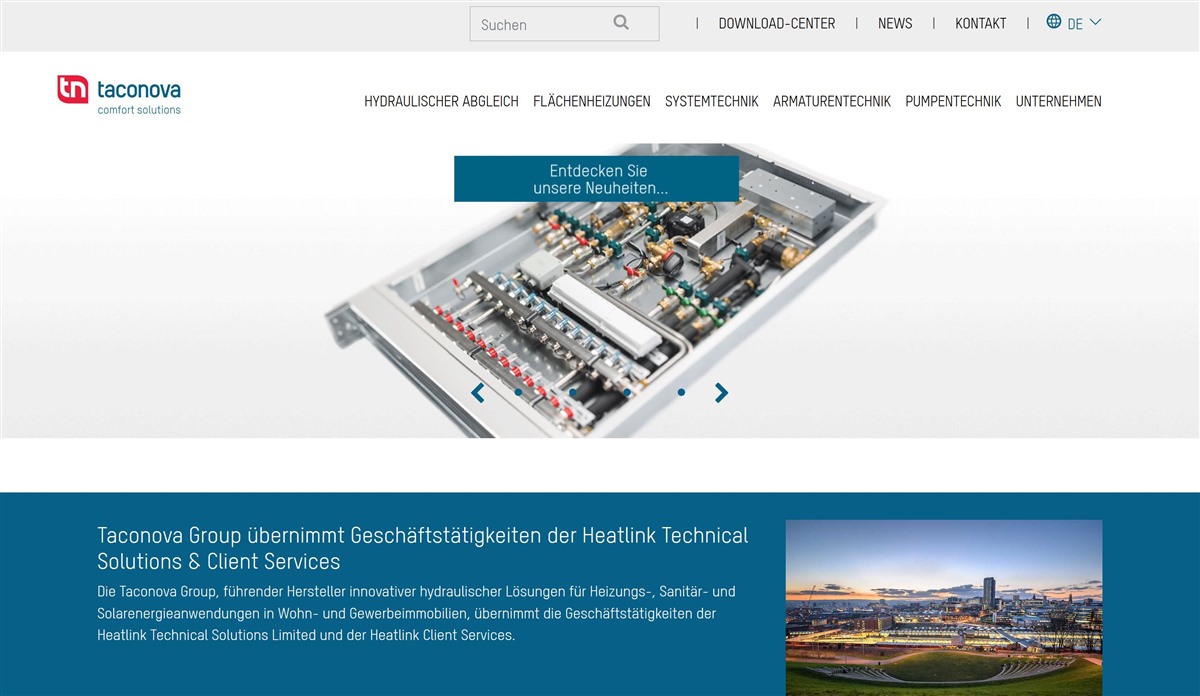The height and width of the screenshot is (696, 1200).
Task: Select the first carousel indicator dot
Action: tap(518, 392)
